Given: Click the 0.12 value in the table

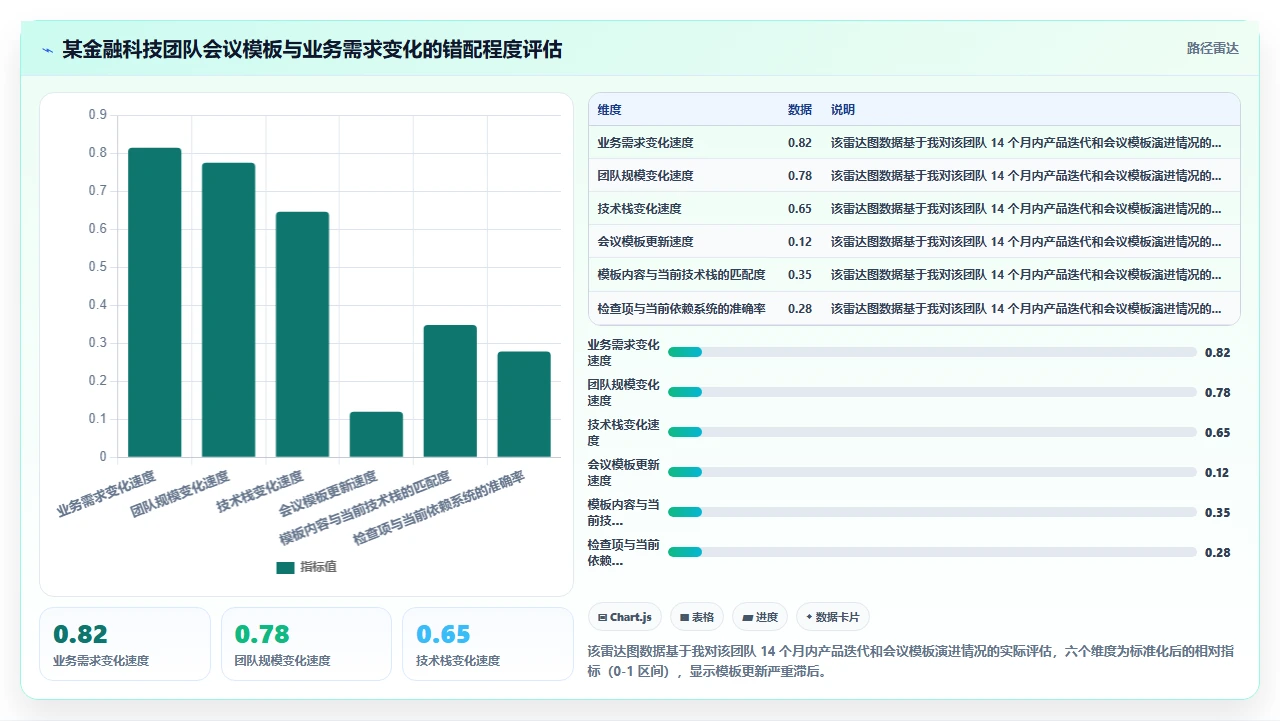Looking at the screenshot, I should click(x=800, y=241).
